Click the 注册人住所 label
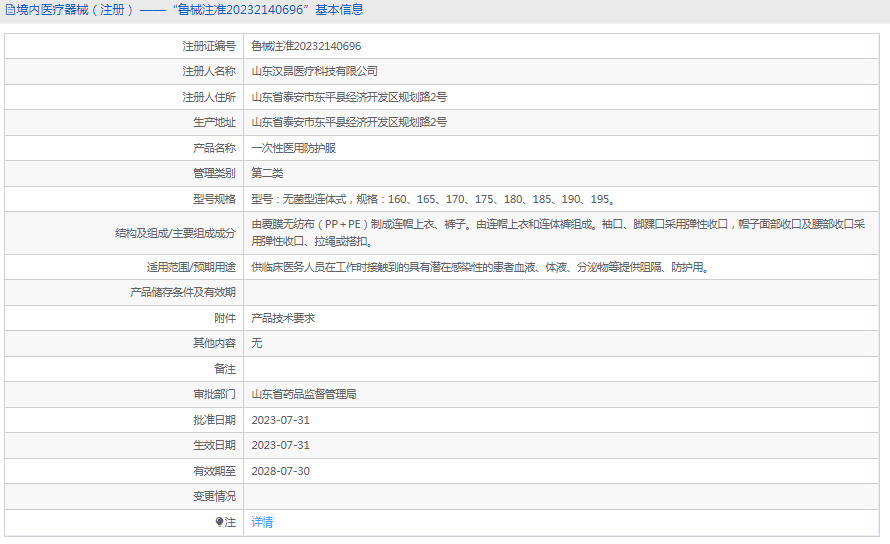The image size is (890, 544). [x=209, y=97]
